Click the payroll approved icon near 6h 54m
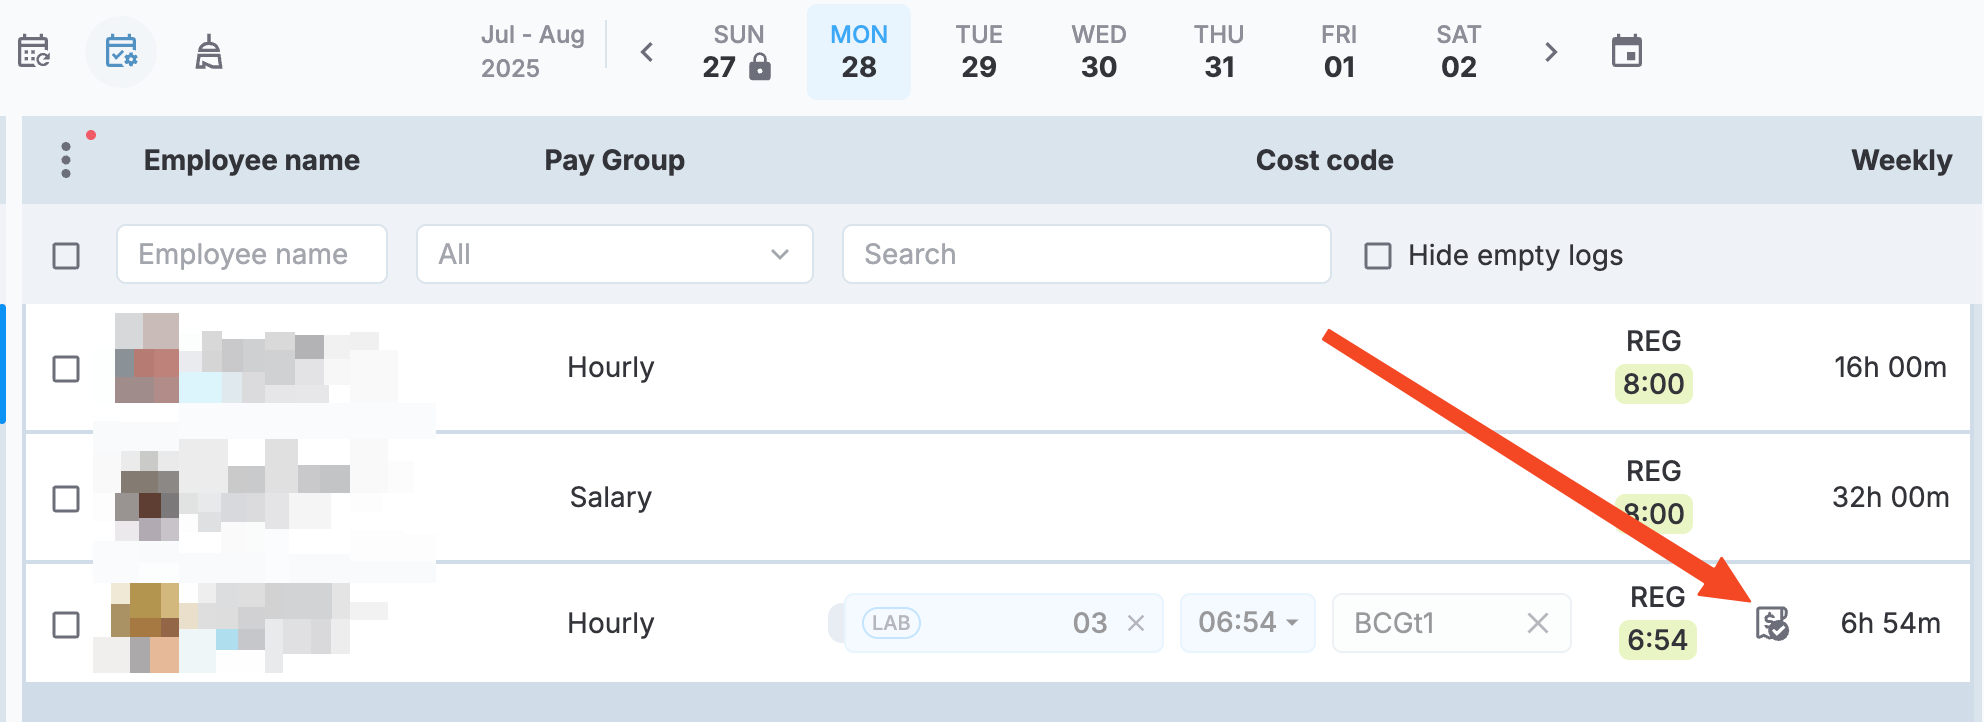Screen dimensions: 1984x722 (x=1772, y=624)
